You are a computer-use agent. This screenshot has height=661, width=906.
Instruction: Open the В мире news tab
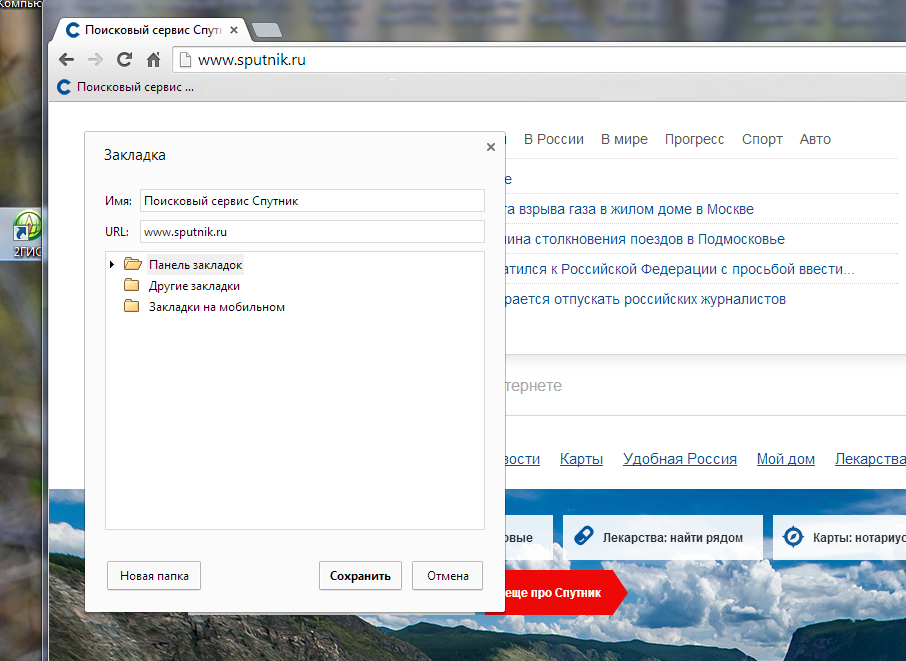pyautogui.click(x=624, y=139)
